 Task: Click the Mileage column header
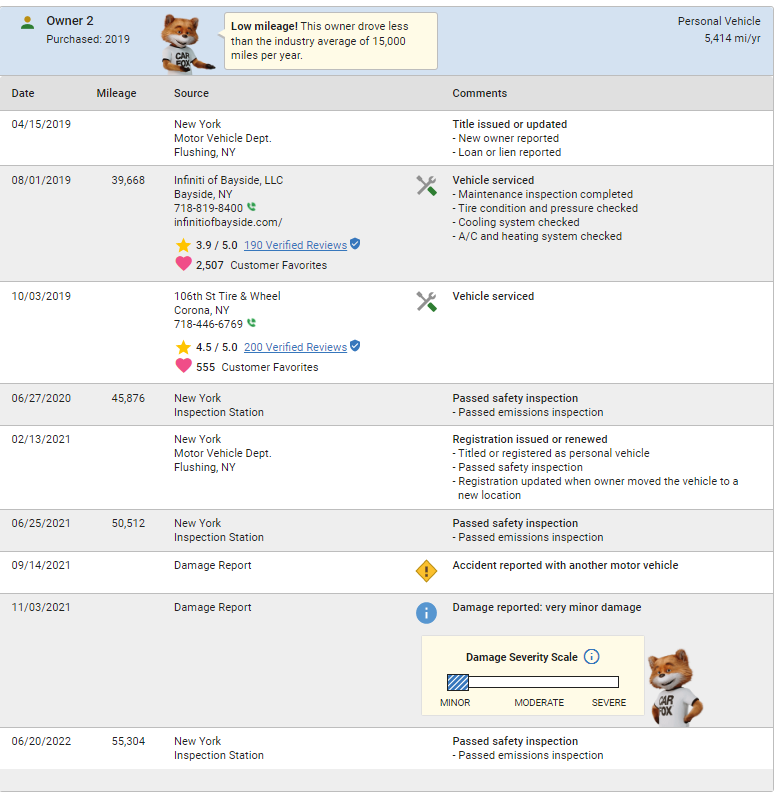tap(116, 93)
